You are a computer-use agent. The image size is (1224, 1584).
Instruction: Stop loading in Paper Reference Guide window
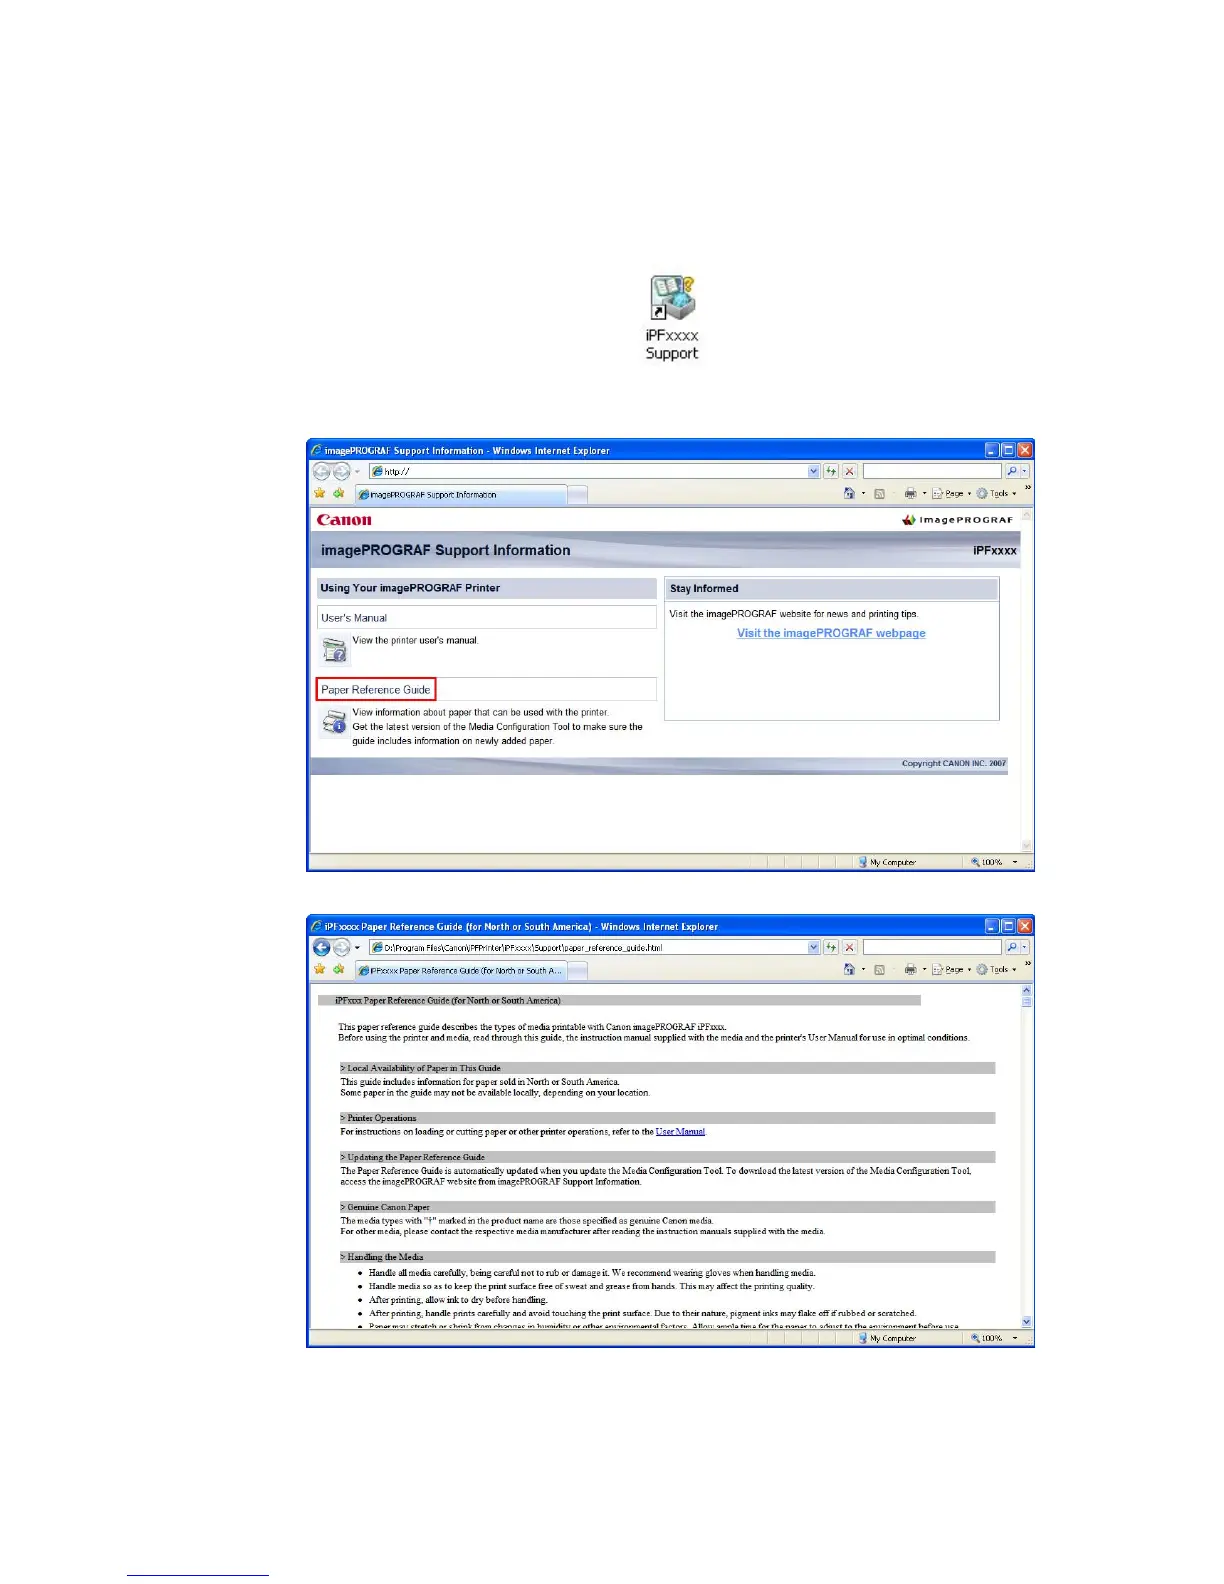click(849, 947)
